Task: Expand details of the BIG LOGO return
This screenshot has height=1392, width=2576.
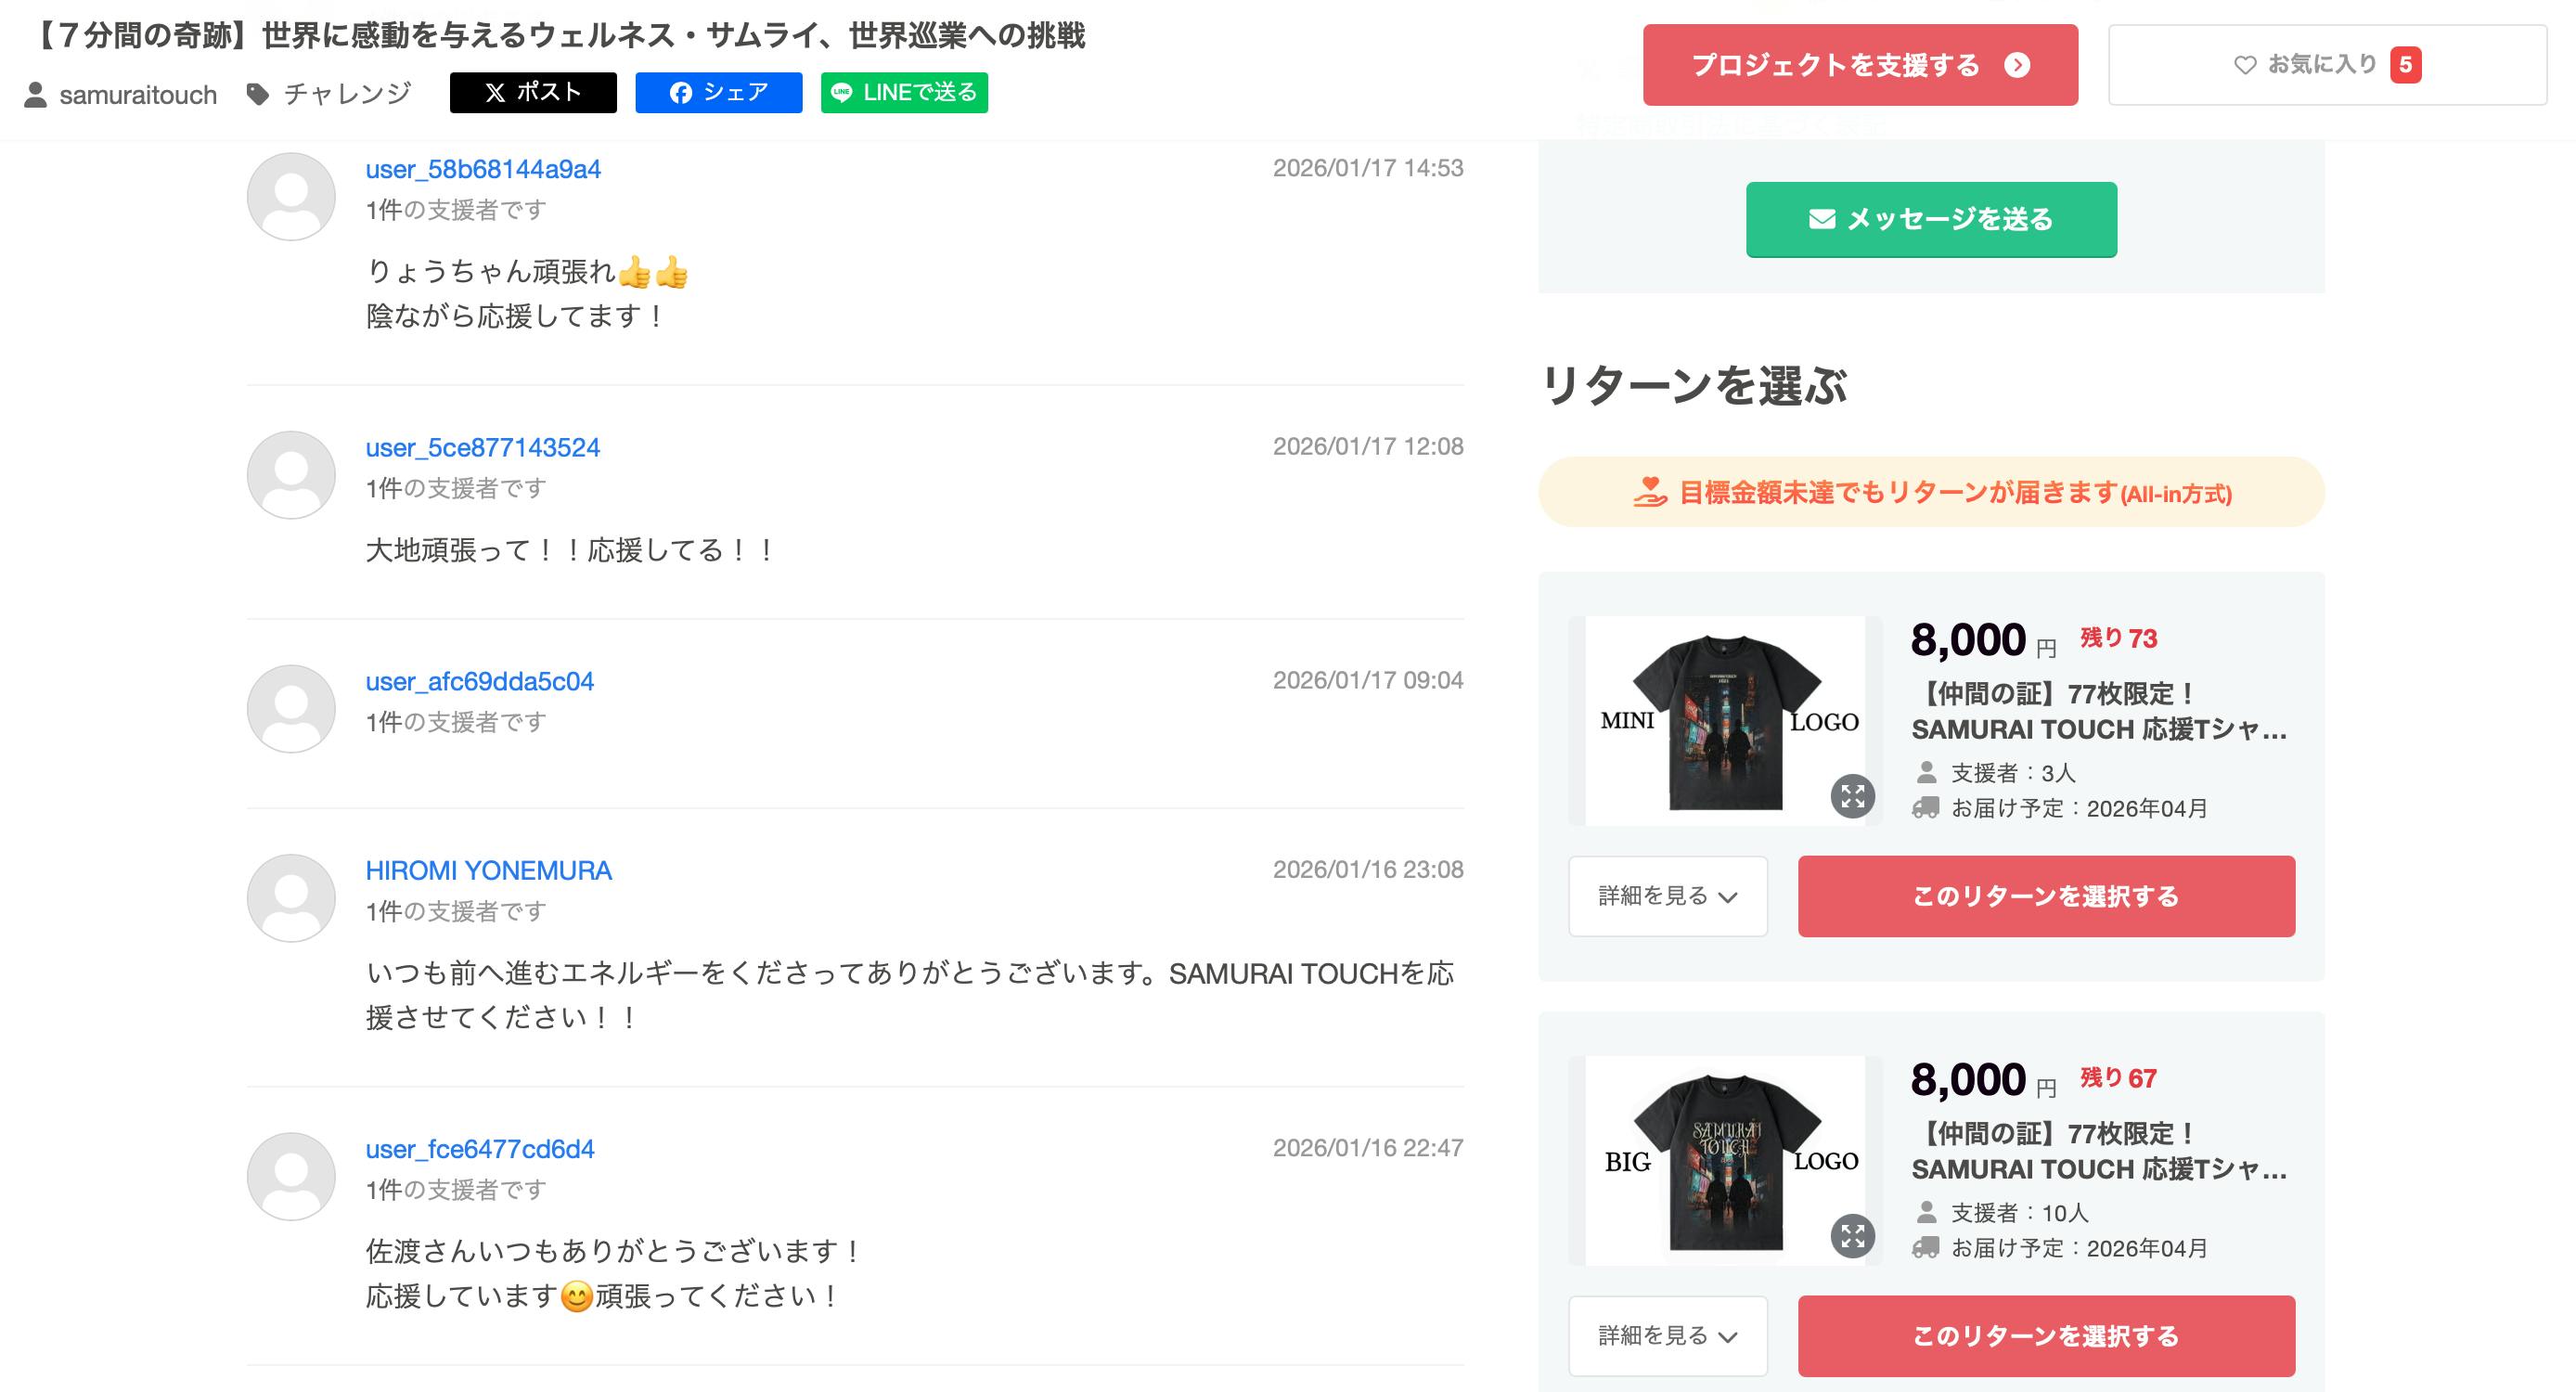Action: pyautogui.click(x=1667, y=1336)
